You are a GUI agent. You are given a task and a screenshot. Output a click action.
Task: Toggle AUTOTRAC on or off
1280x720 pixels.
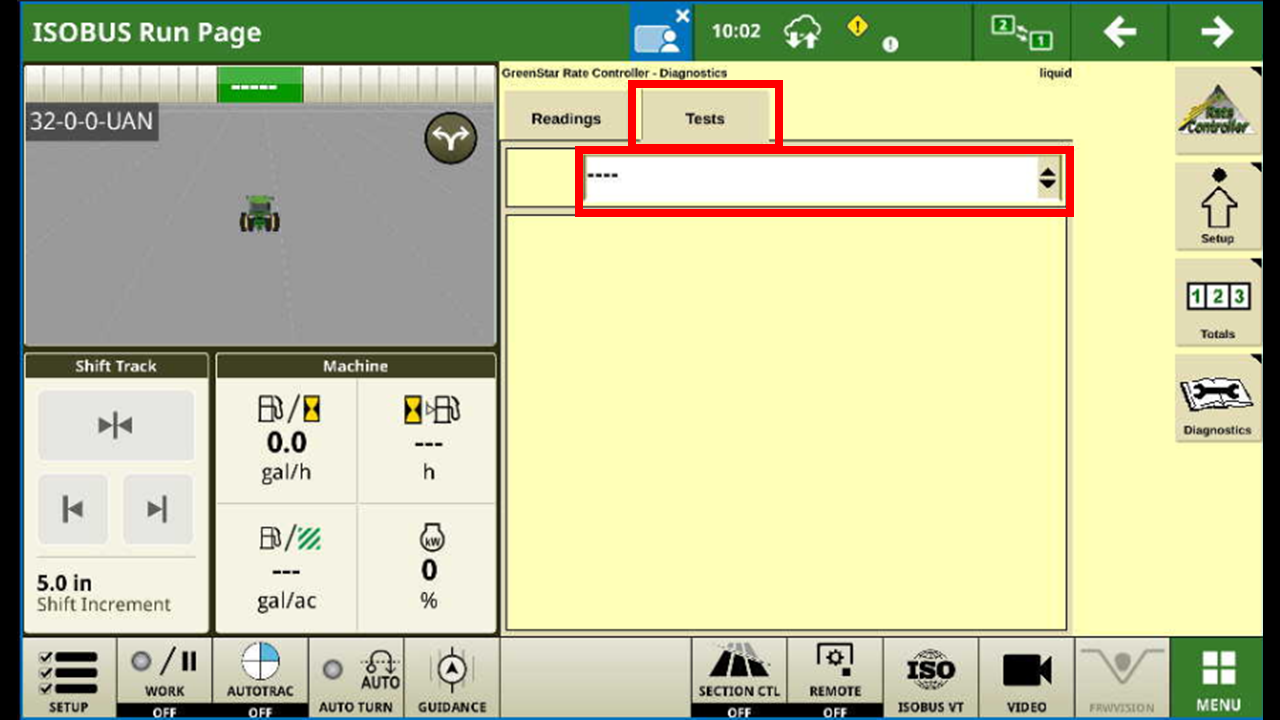tap(260, 678)
